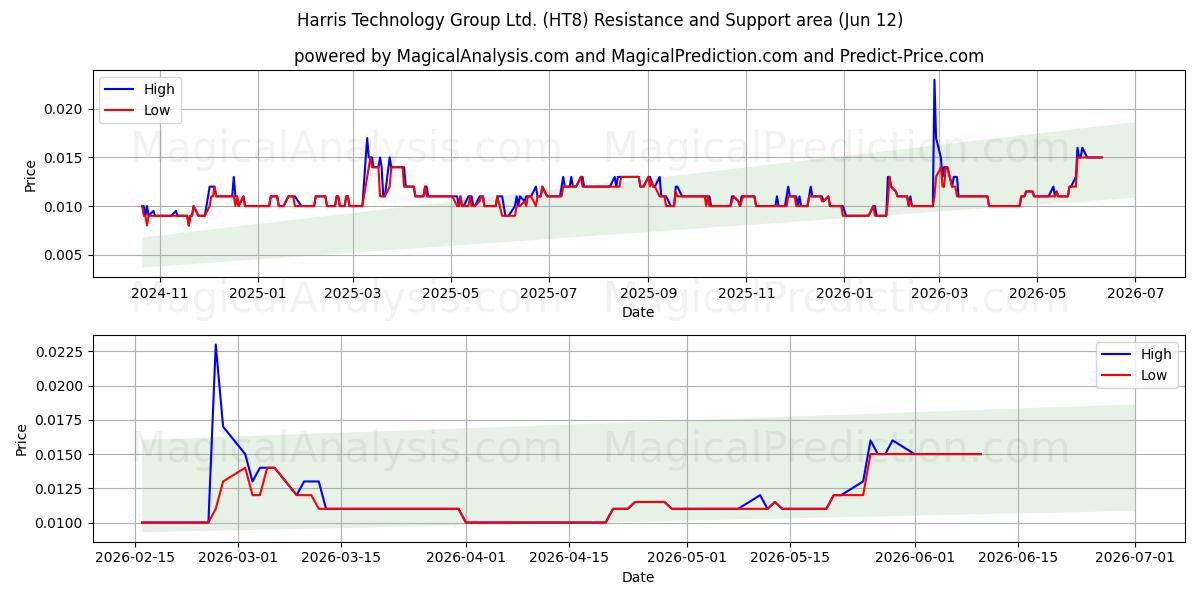
Task: Click the 2026-06-15 date tick label
Action: (1018, 558)
